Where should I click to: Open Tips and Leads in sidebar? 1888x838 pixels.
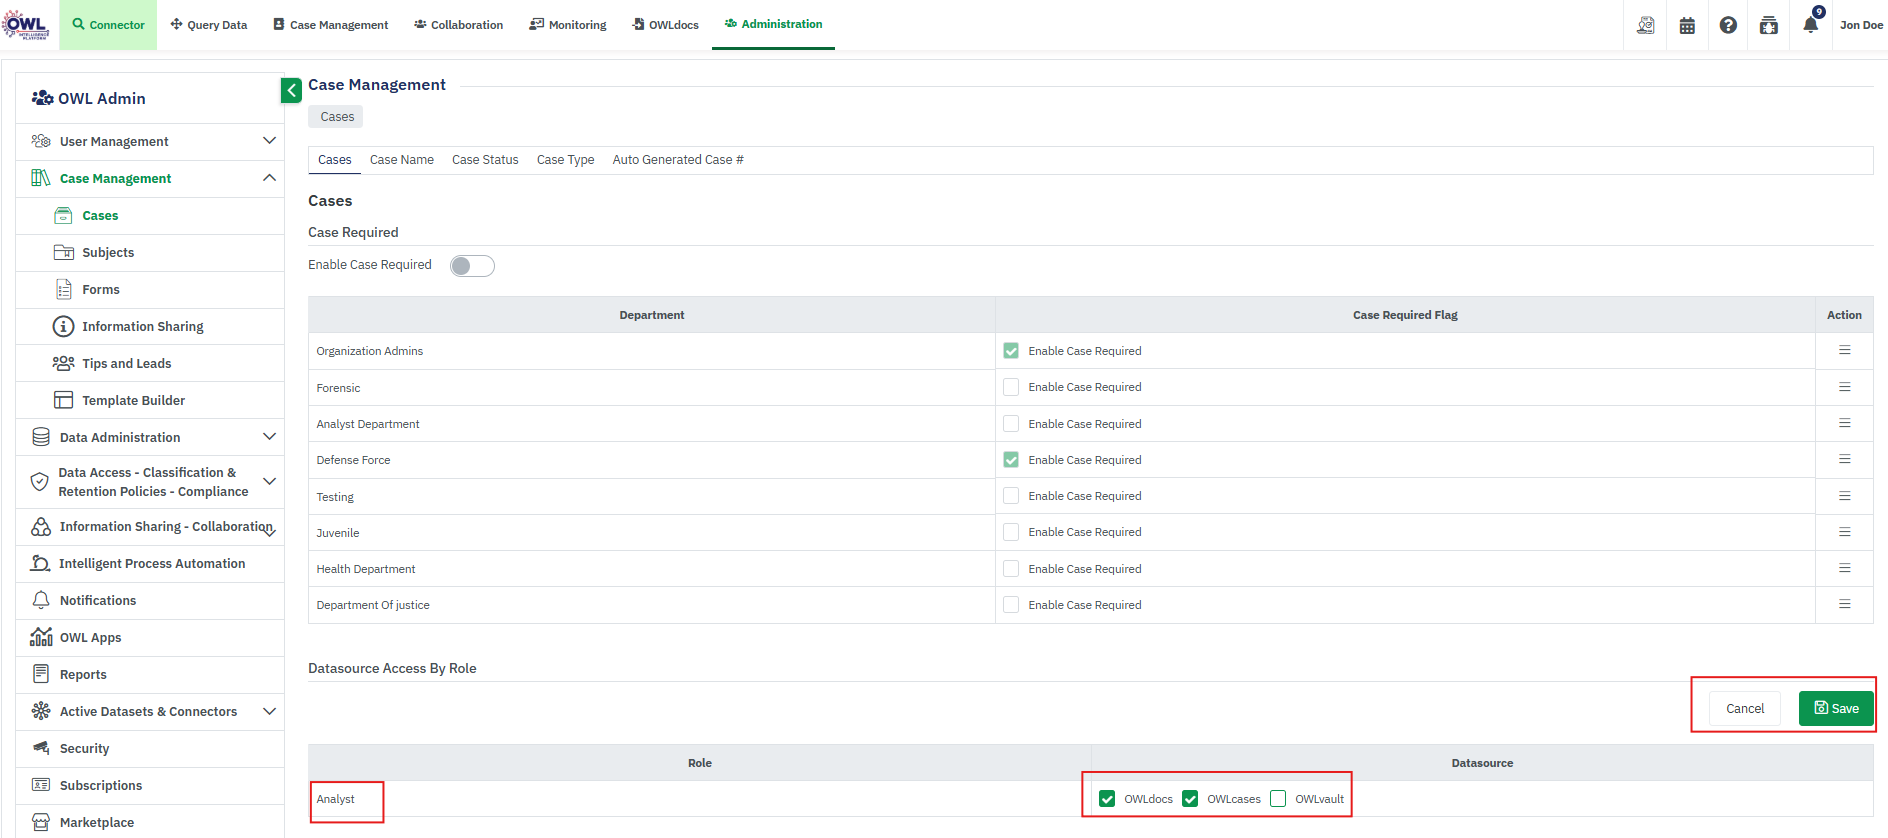click(x=126, y=363)
